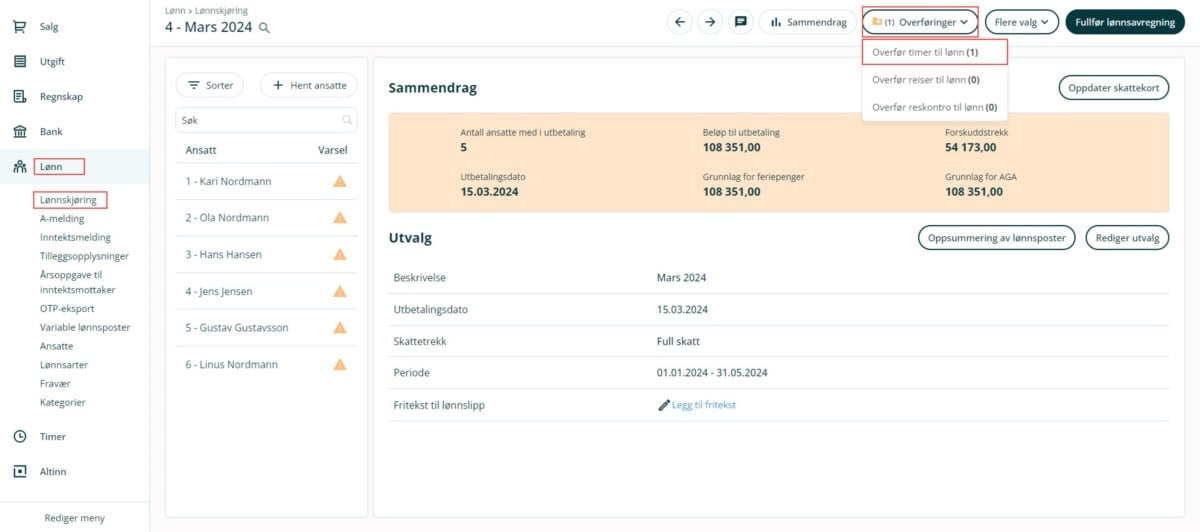Open Timer clock icon in sidebar
The height and width of the screenshot is (532, 1200).
click(19, 437)
